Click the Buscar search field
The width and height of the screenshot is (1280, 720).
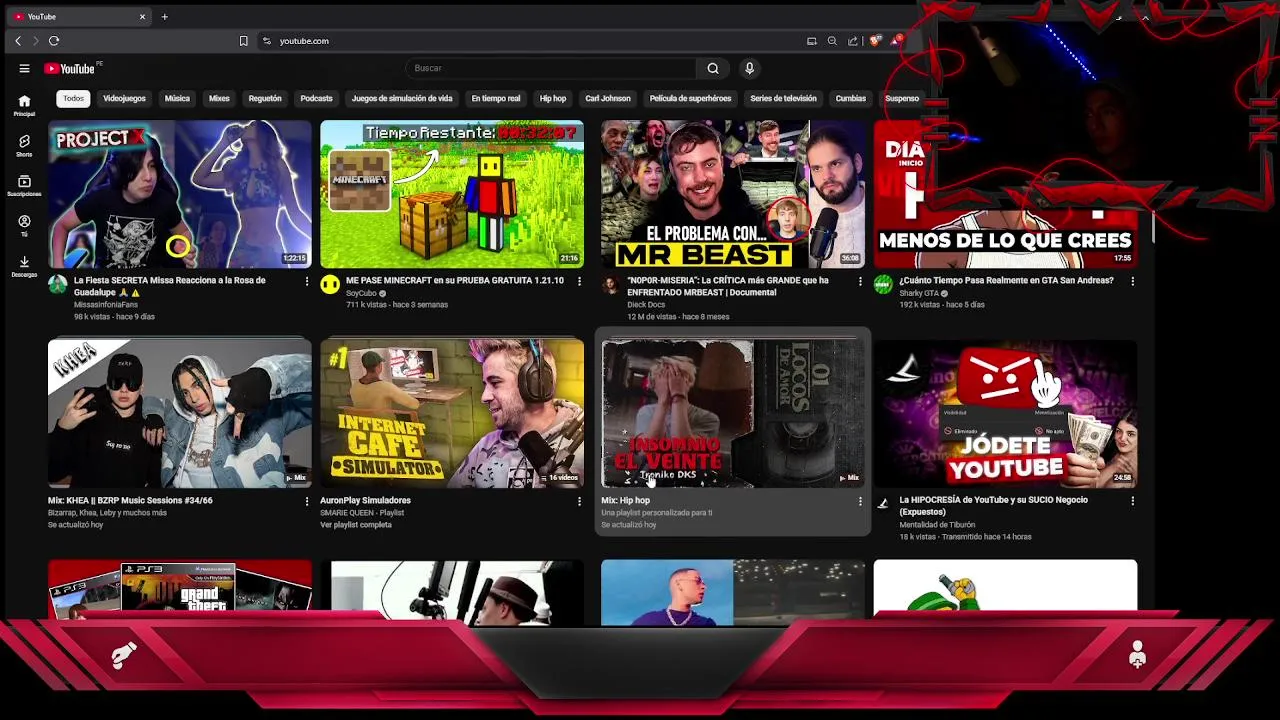[550, 68]
